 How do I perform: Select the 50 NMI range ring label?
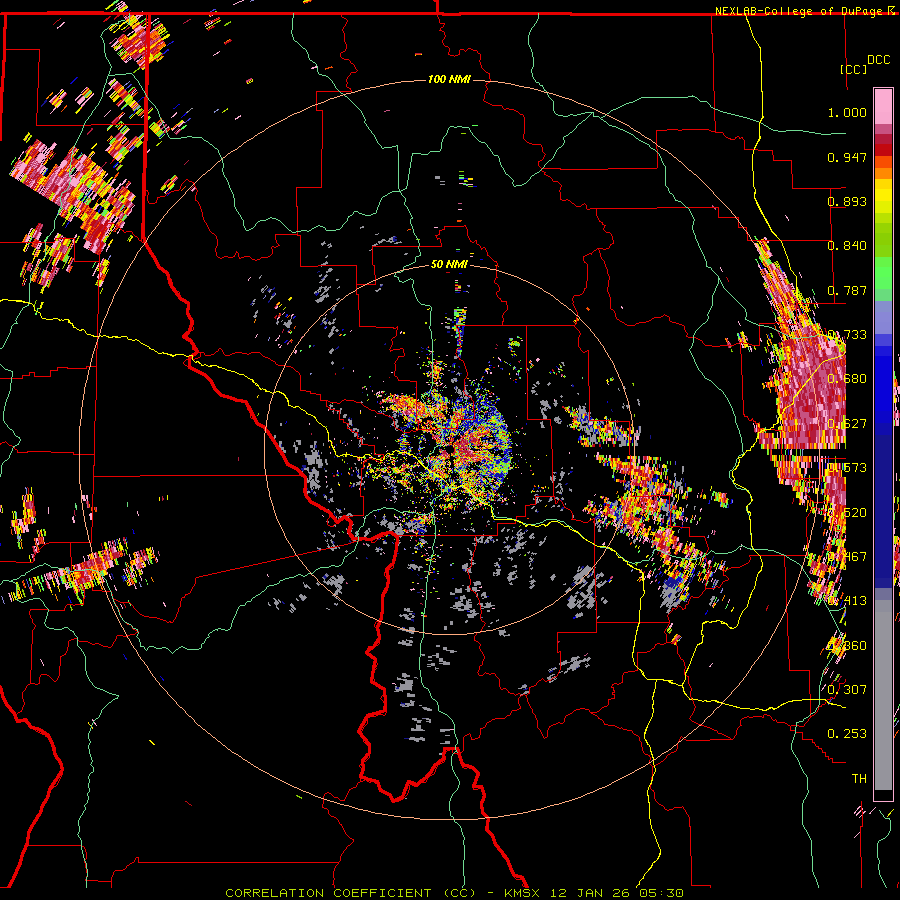[x=449, y=264]
